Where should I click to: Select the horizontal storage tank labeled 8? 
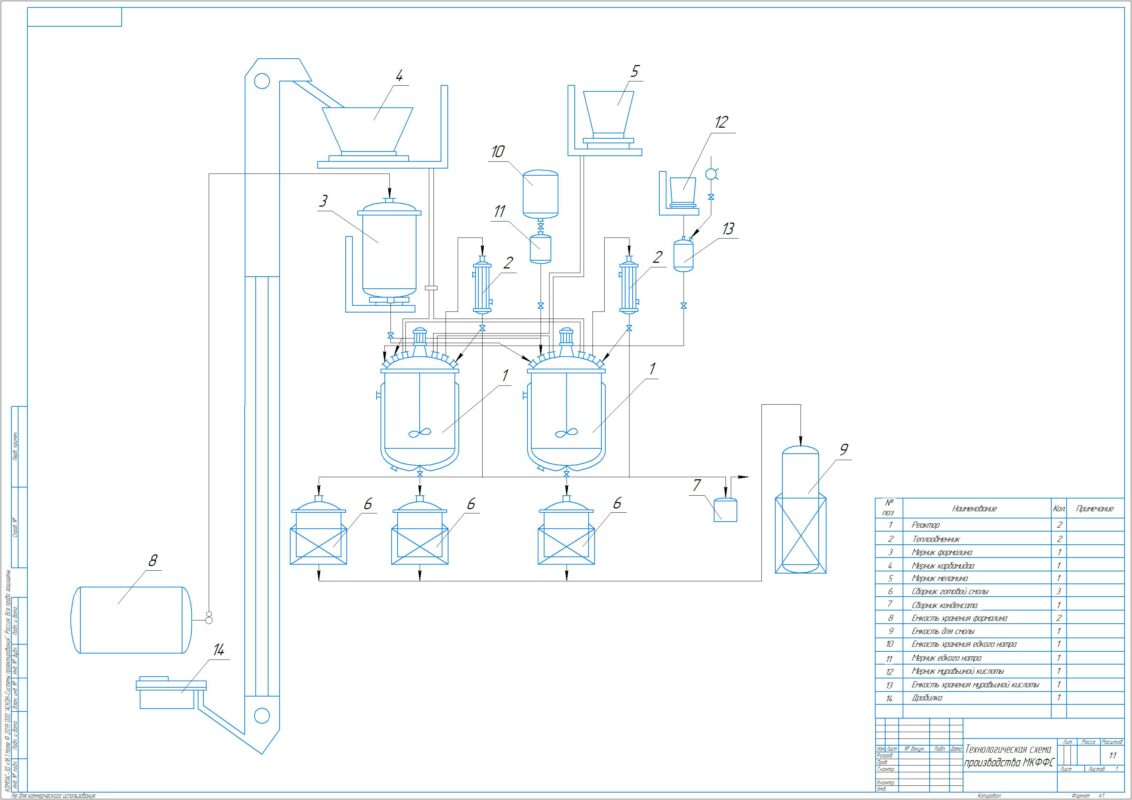click(131, 619)
